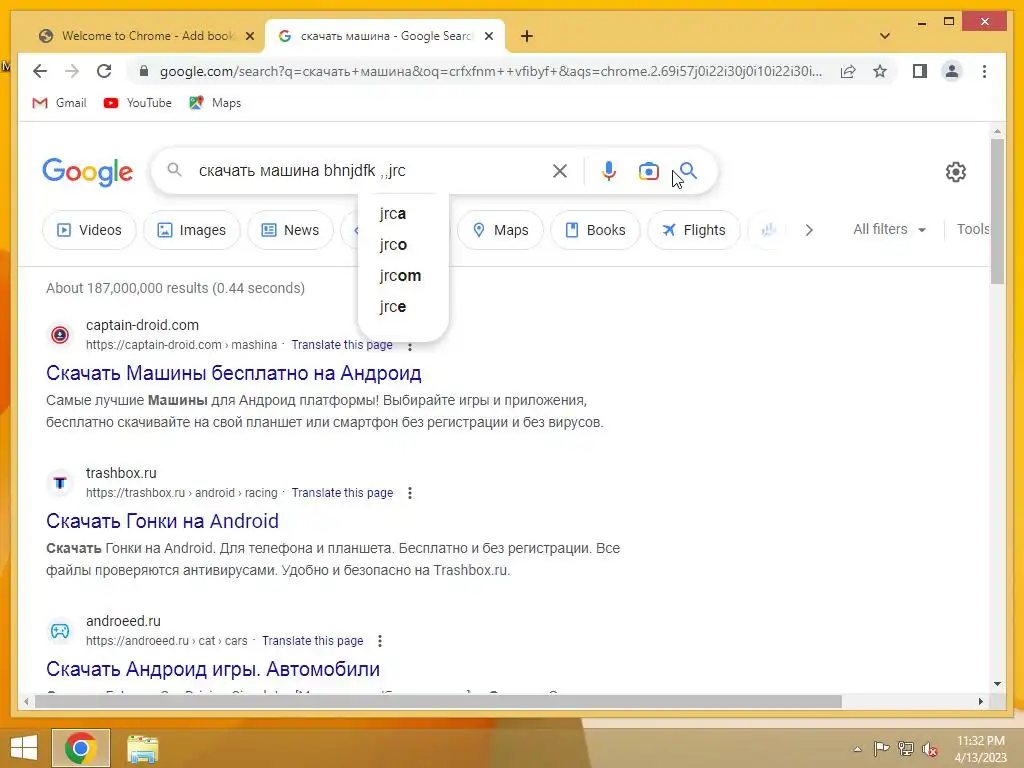The image size is (1024, 768).
Task: Click the horizontal scrollbar thumb
Action: point(438,701)
